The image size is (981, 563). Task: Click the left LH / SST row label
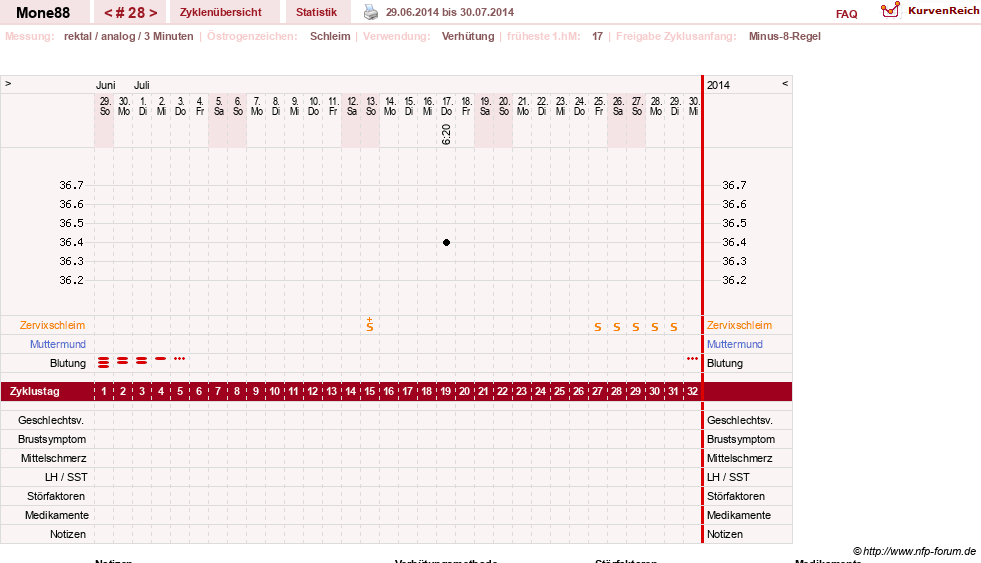(x=66, y=477)
